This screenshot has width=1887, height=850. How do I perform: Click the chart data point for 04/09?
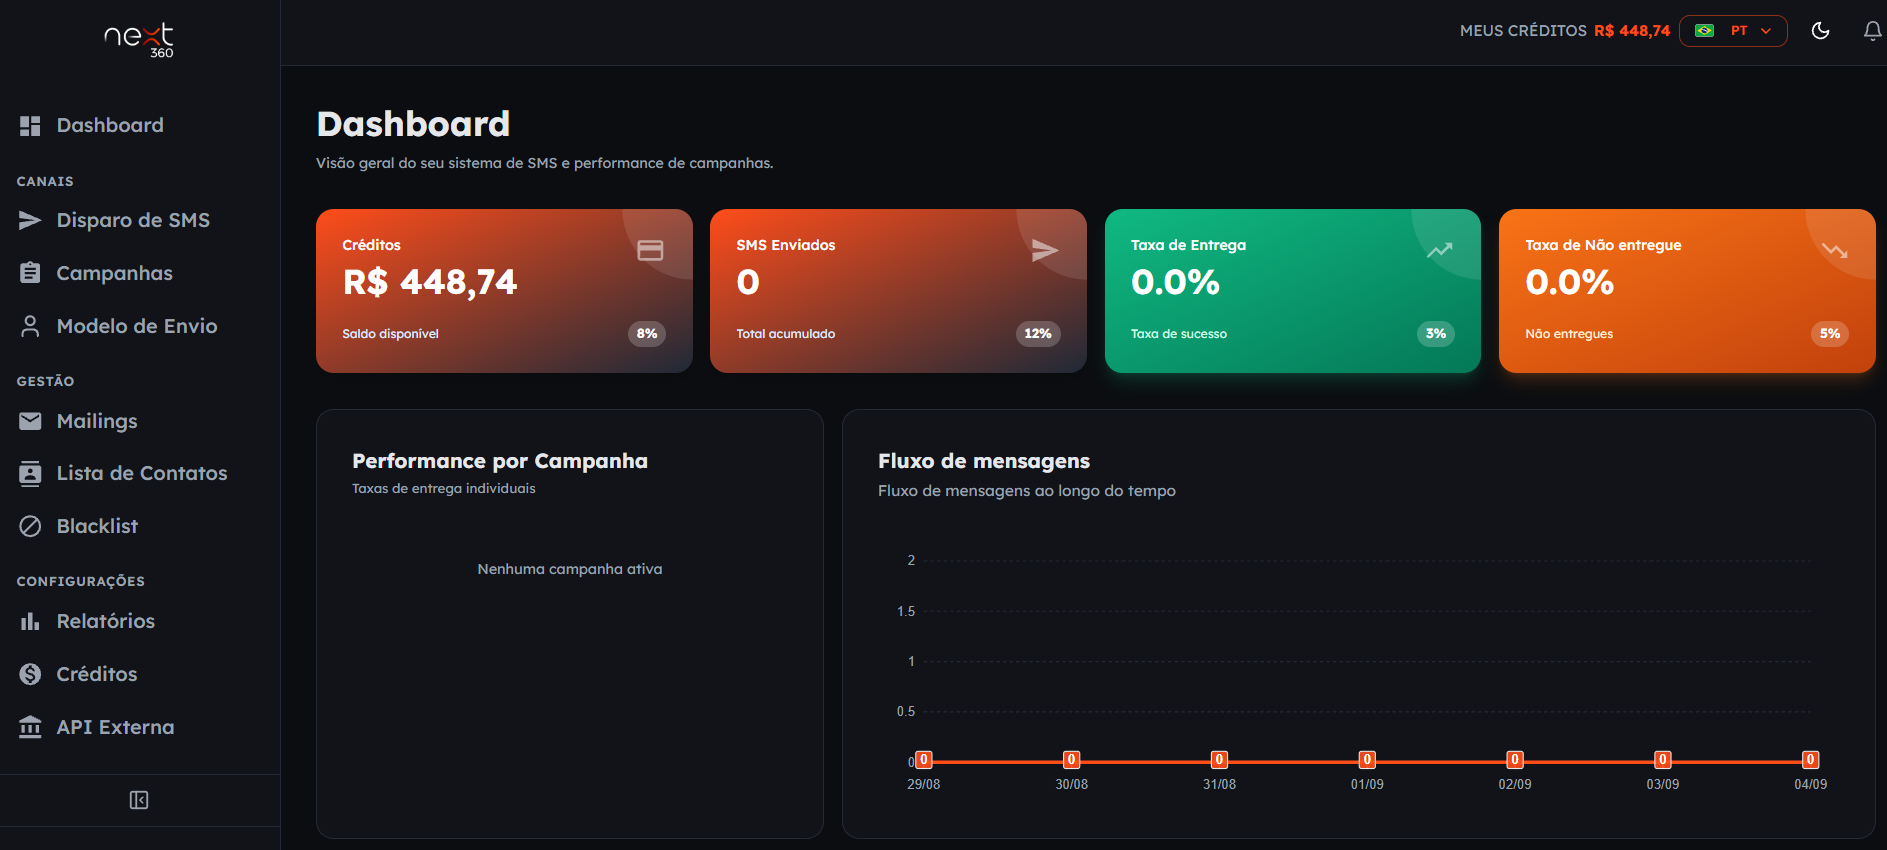click(1810, 760)
